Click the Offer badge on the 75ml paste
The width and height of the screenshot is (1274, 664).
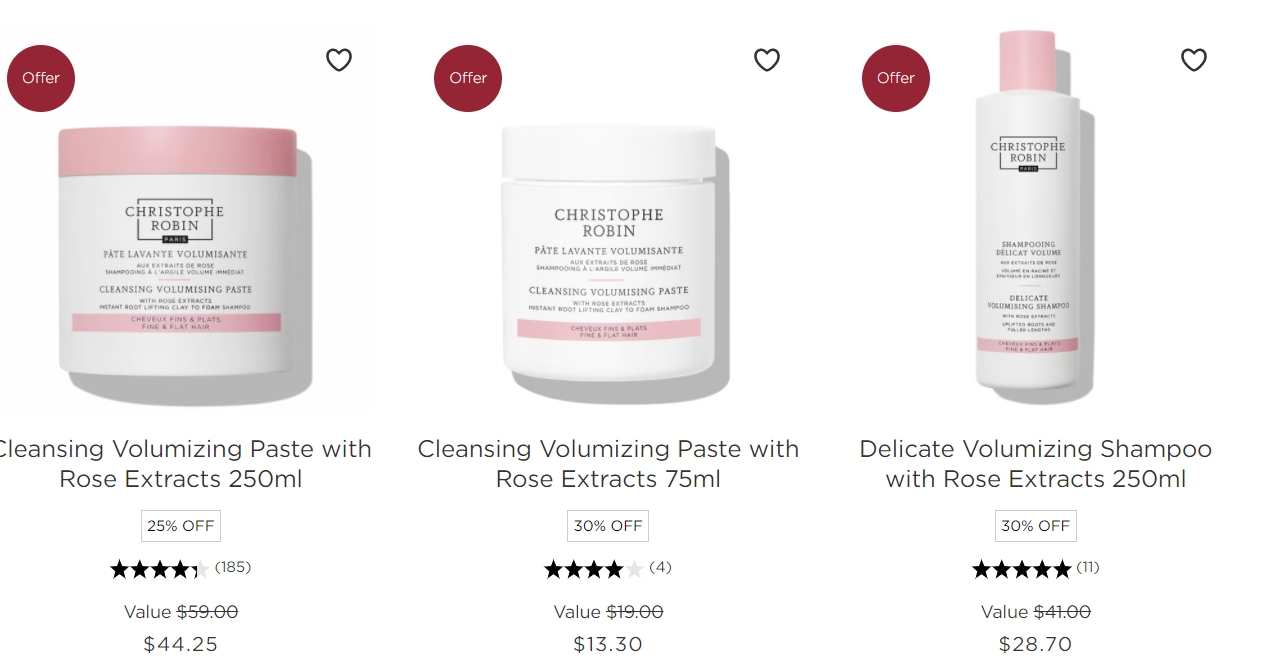[468, 78]
